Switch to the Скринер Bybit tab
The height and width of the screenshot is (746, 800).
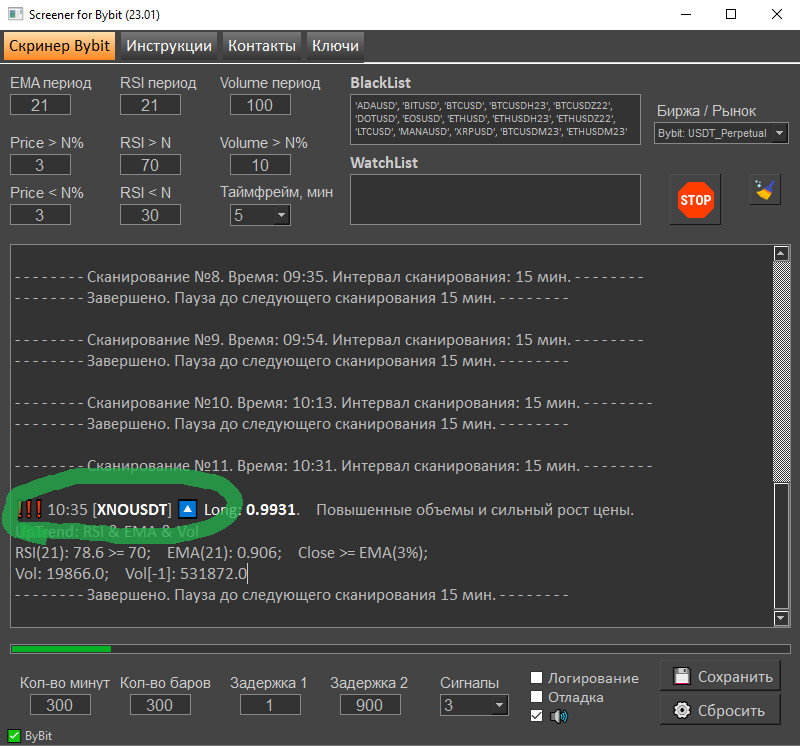tap(59, 46)
